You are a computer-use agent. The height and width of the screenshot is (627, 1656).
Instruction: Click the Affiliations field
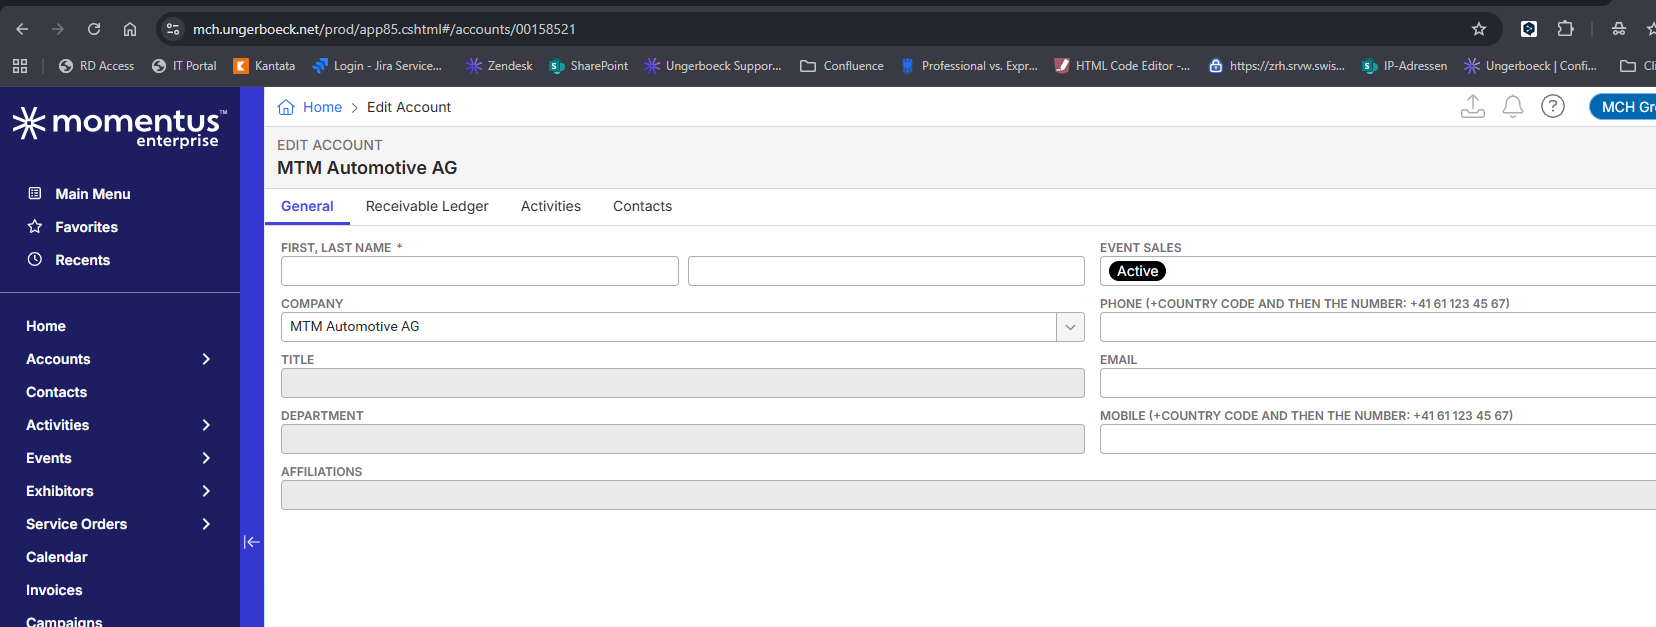pos(968,495)
